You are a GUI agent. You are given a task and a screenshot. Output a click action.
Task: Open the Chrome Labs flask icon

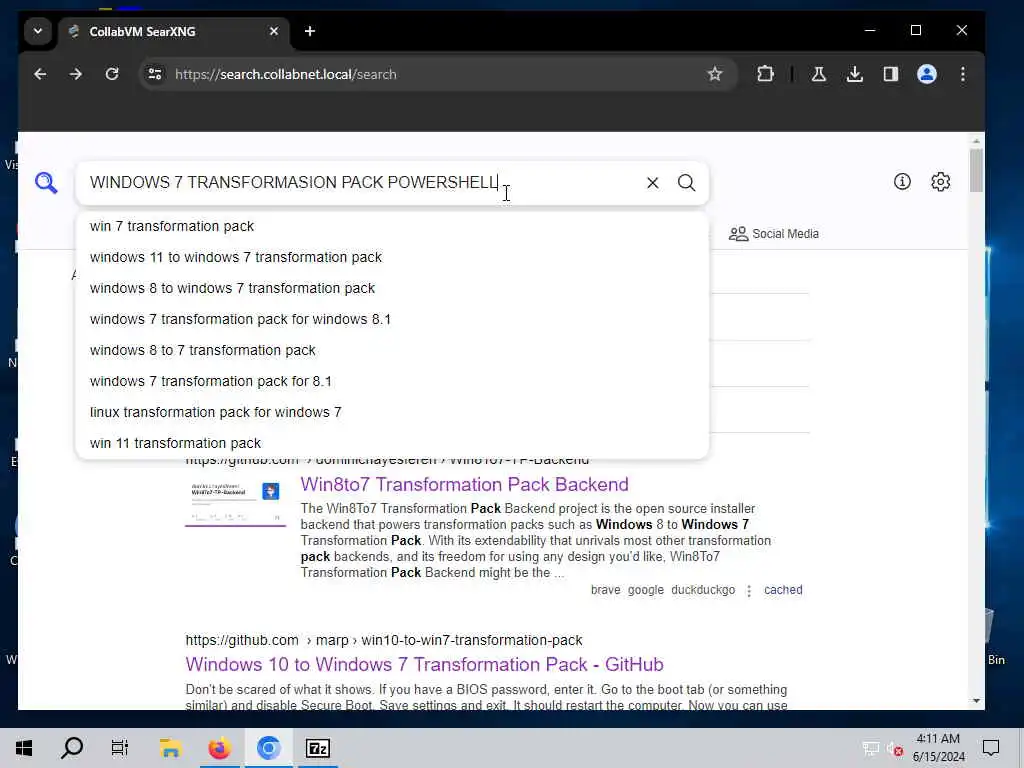point(818,74)
